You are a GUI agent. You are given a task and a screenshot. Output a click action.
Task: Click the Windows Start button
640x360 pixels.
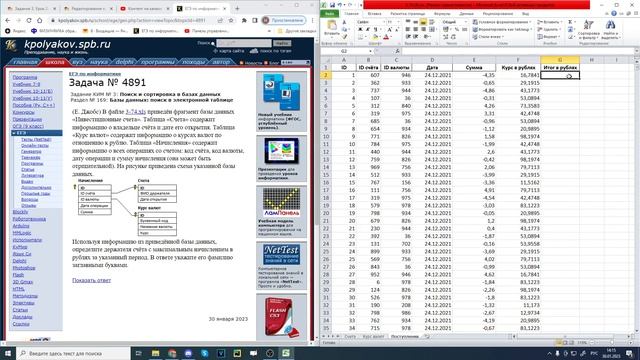[8, 353]
